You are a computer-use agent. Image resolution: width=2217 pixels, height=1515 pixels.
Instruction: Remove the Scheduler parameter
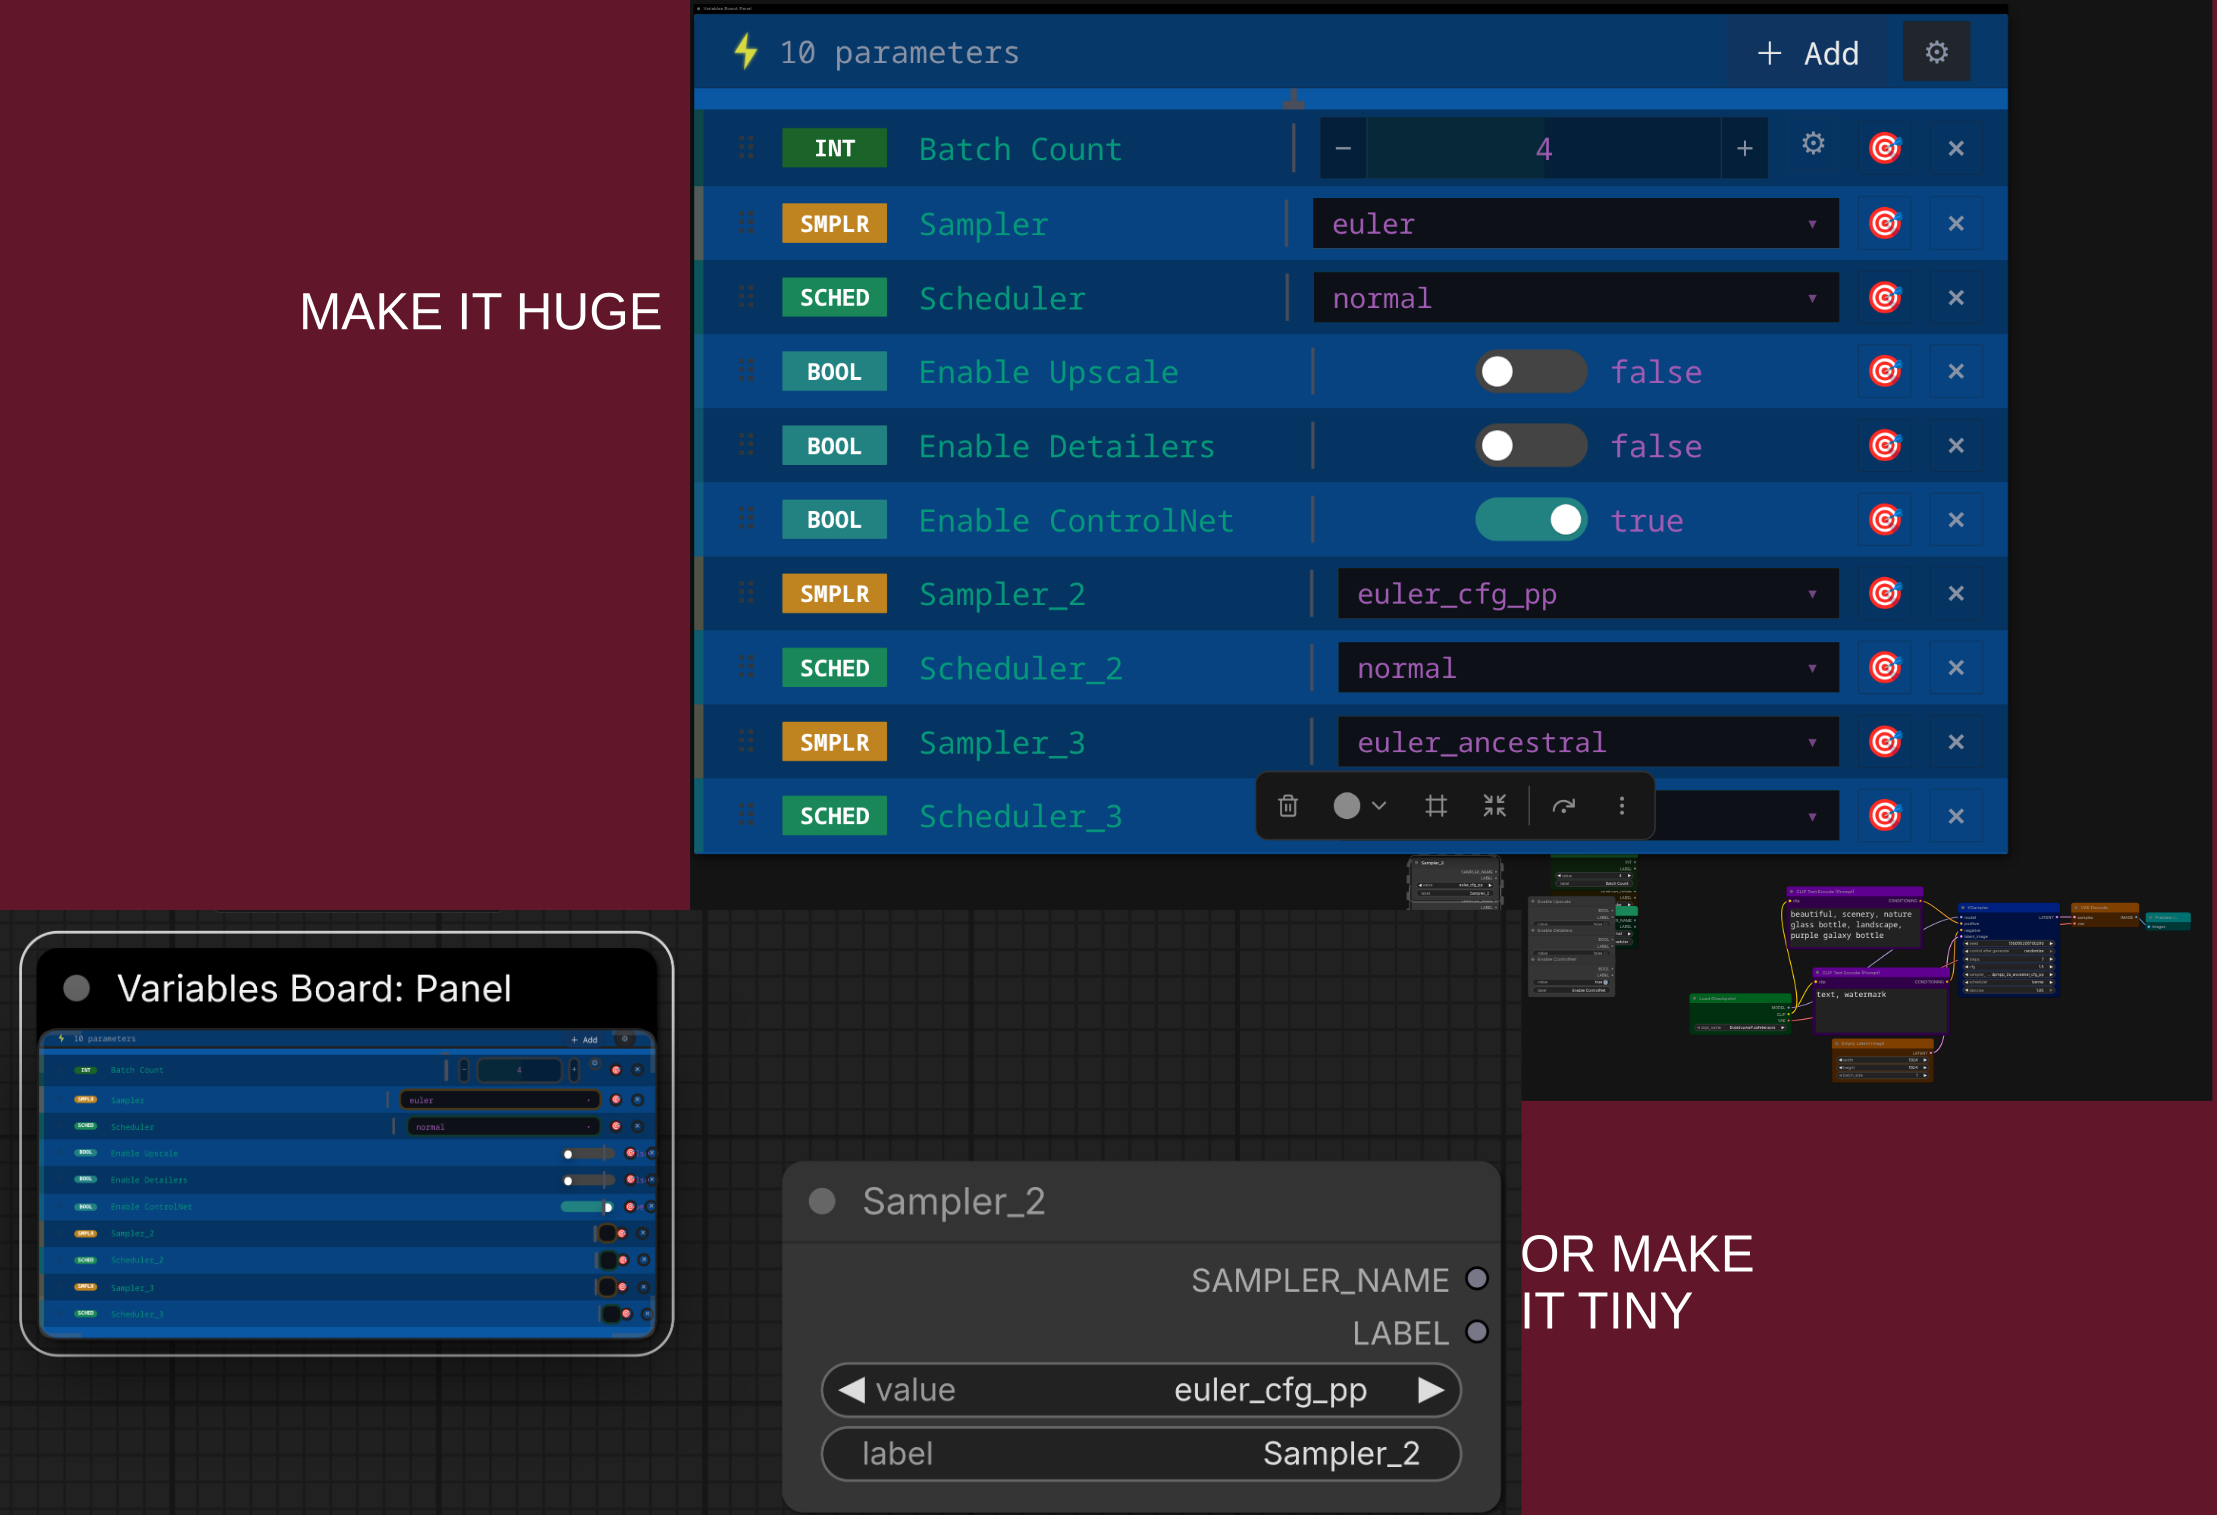click(1956, 297)
